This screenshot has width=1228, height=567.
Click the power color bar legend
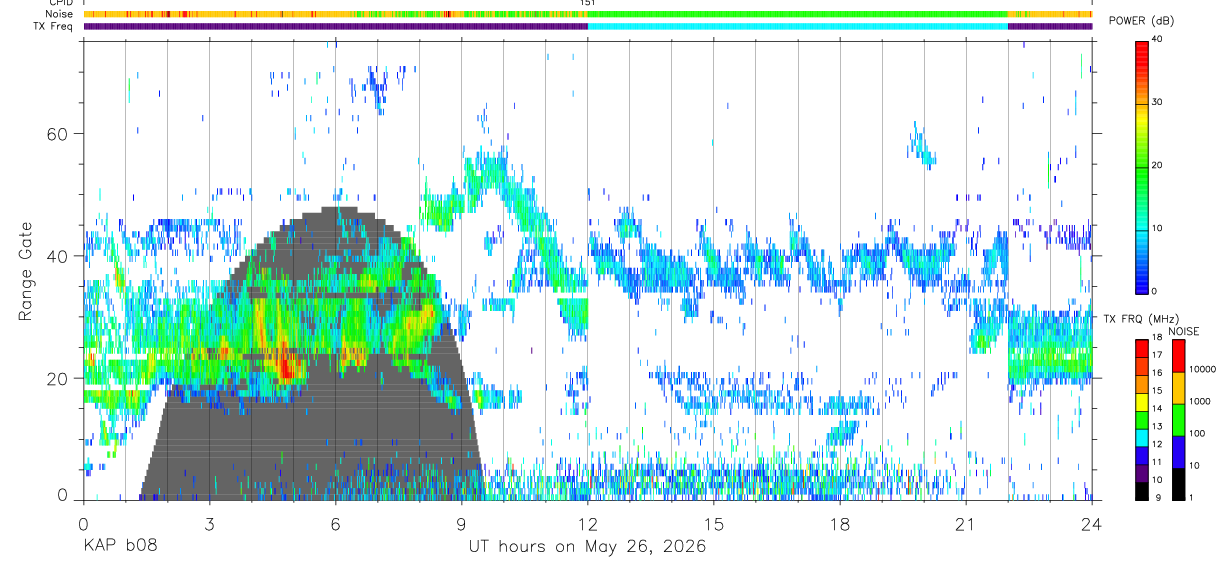tap(1142, 166)
